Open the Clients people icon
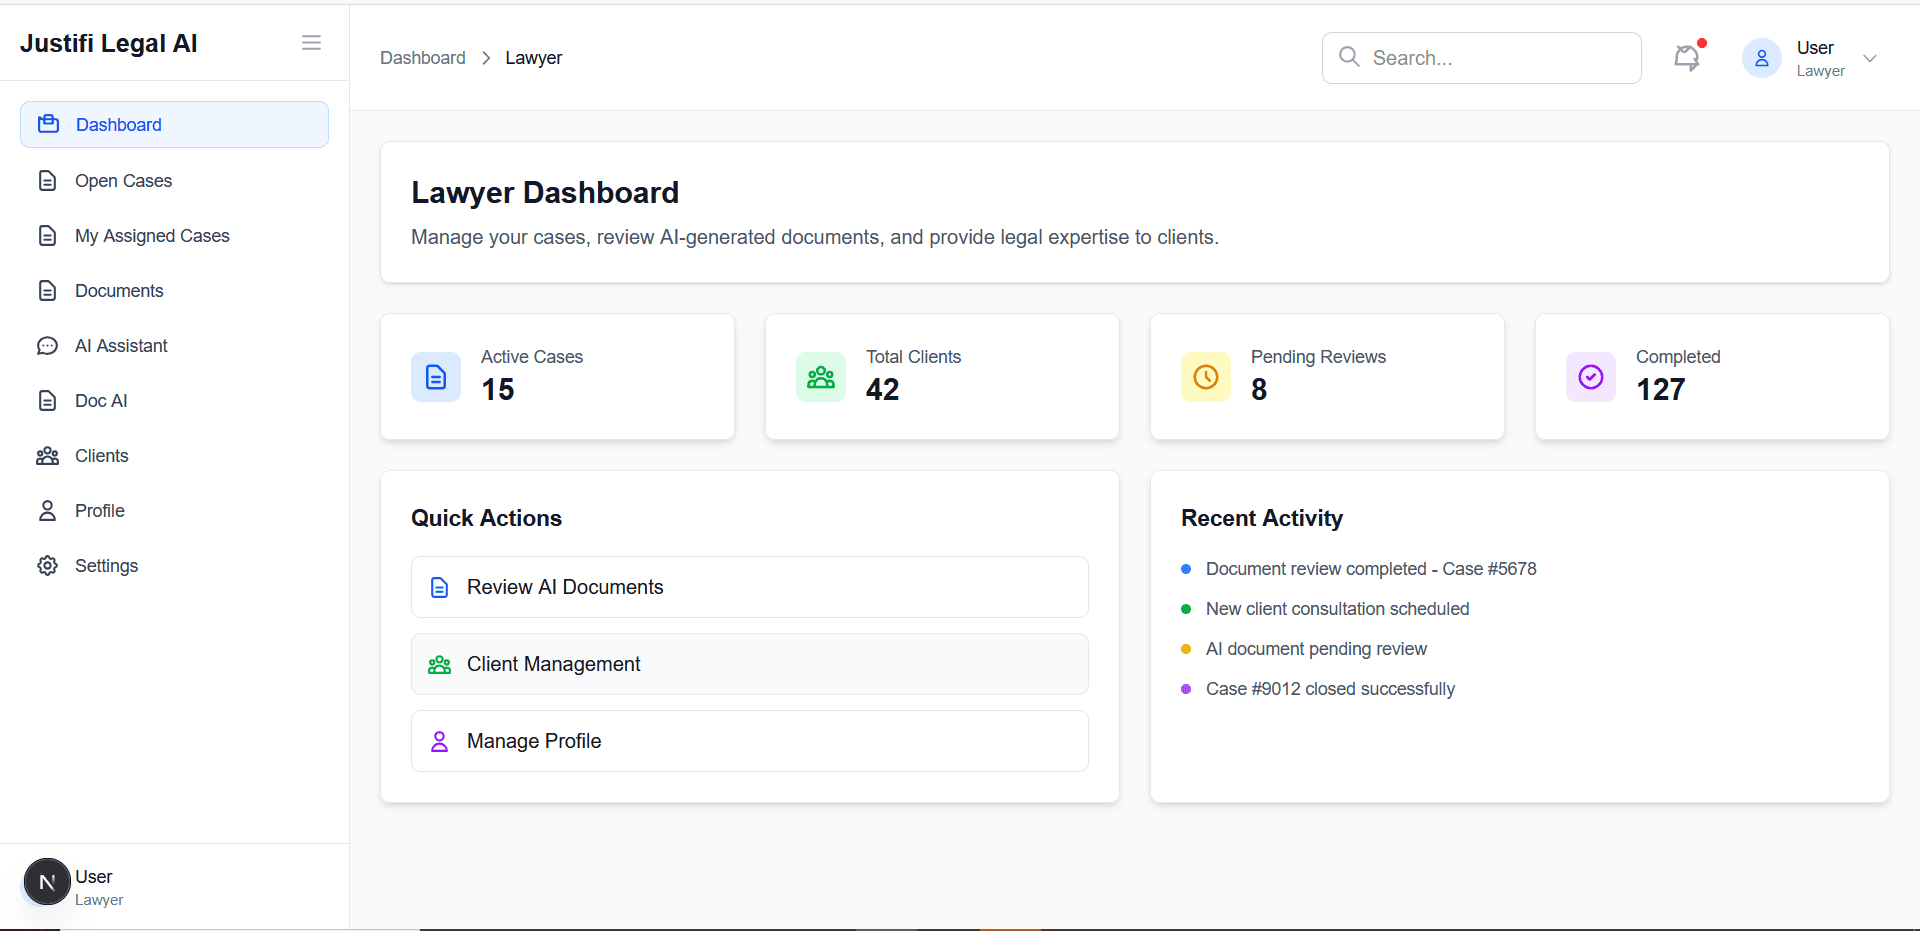Viewport: 1920px width, 931px height. [48, 455]
